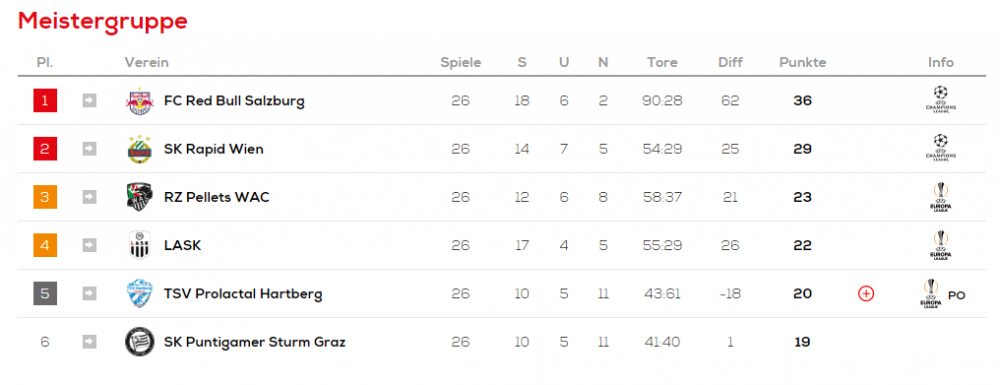Image resolution: width=1000 pixels, height=385 pixels.
Task: Expand red plus info for Hartberg
Action: pos(866,294)
